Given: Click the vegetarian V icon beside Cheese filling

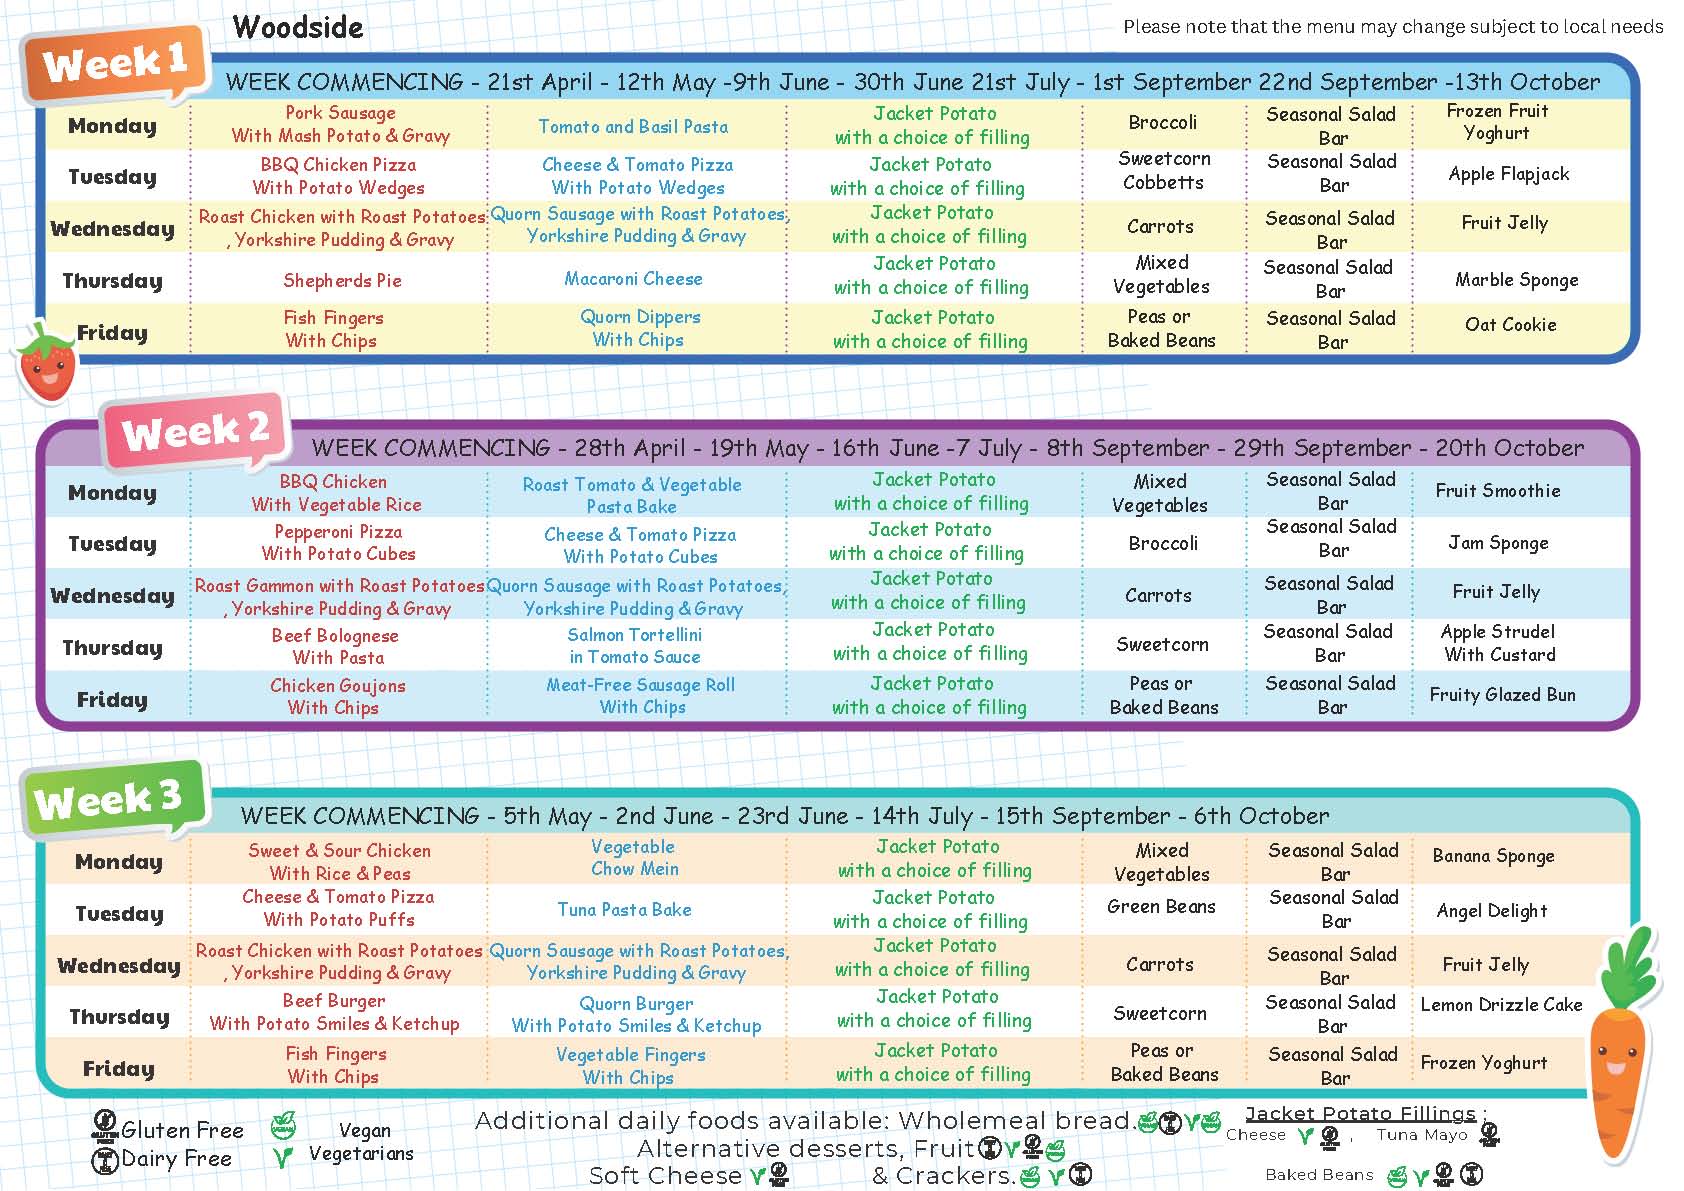Looking at the screenshot, I should tap(1305, 1136).
